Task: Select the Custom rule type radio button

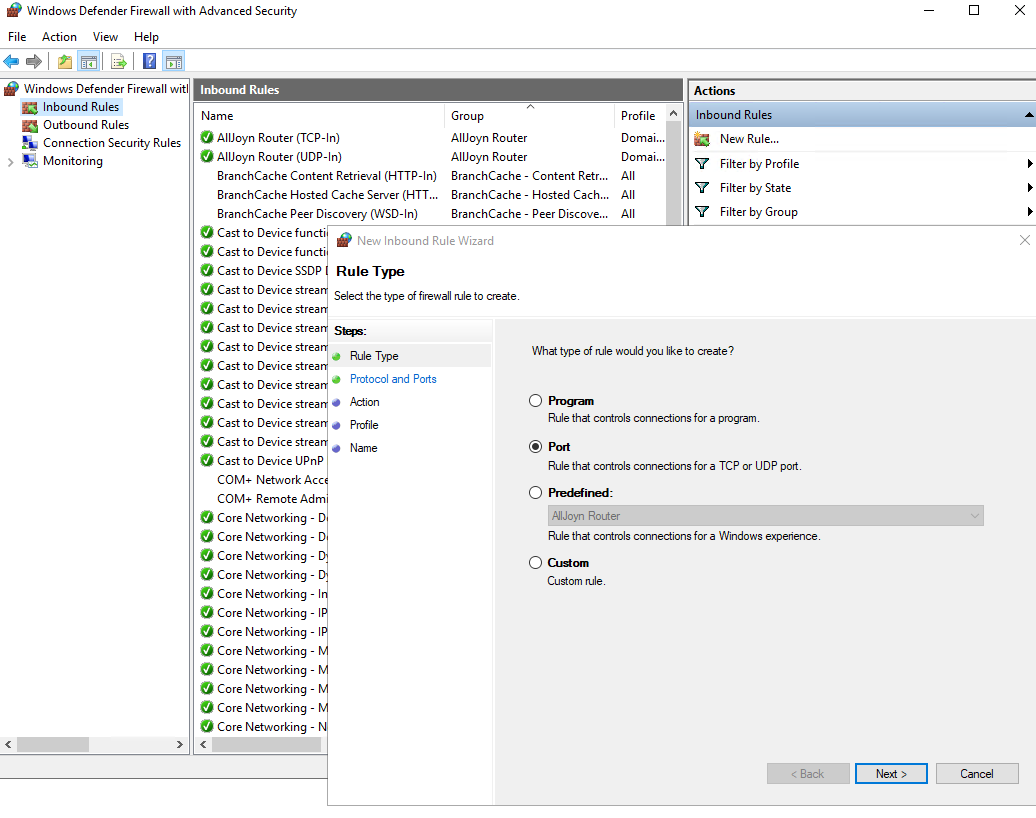Action: tap(535, 562)
